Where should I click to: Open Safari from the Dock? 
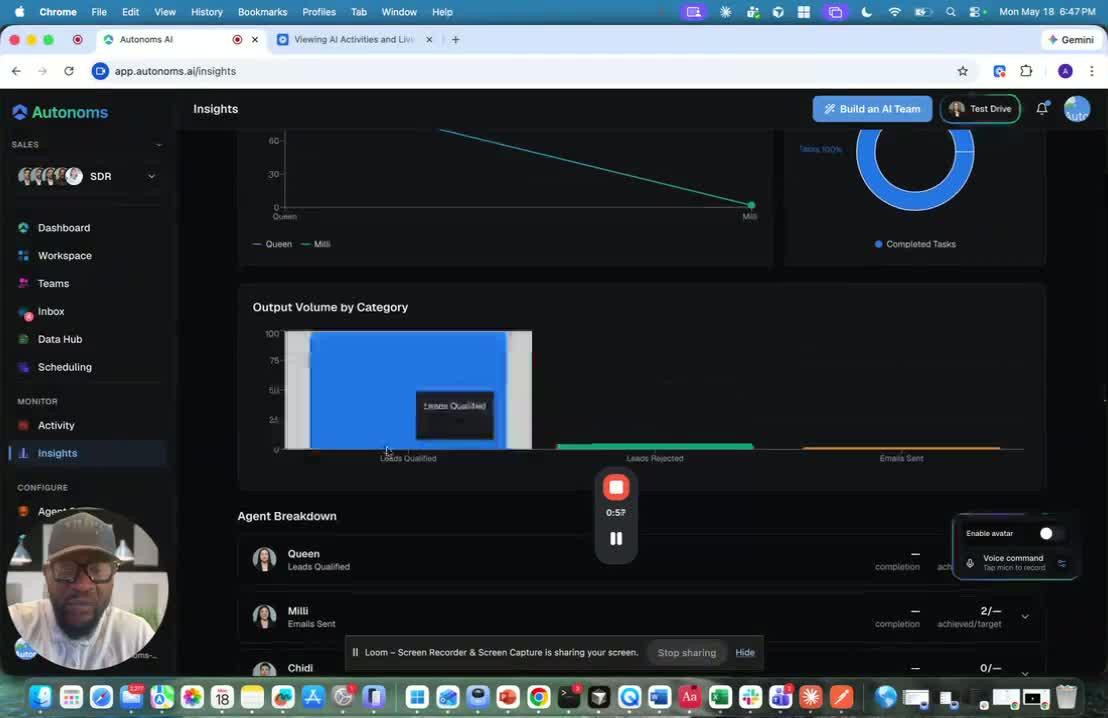pos(101,698)
